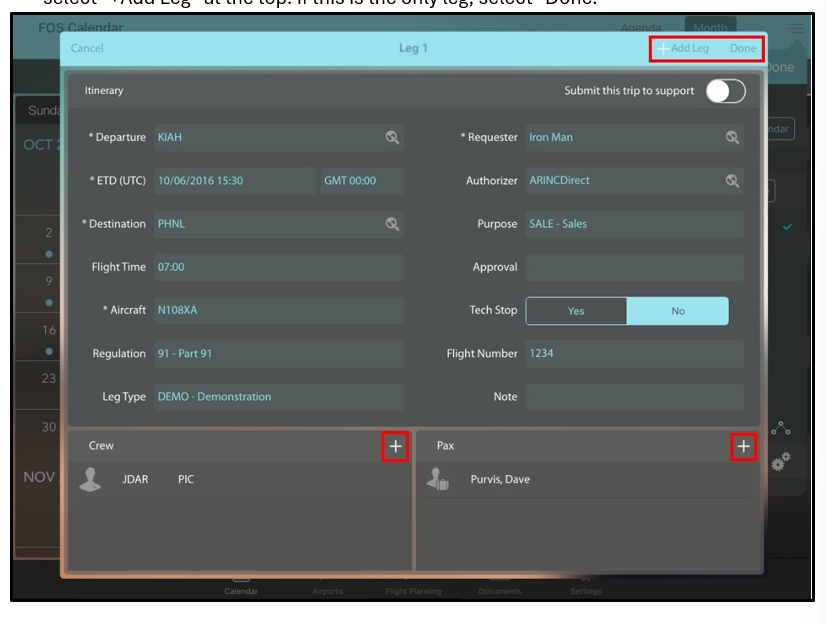Select the Purvis, Dave passenger icon
Viewport: 826px width, 625px height.
point(437,481)
